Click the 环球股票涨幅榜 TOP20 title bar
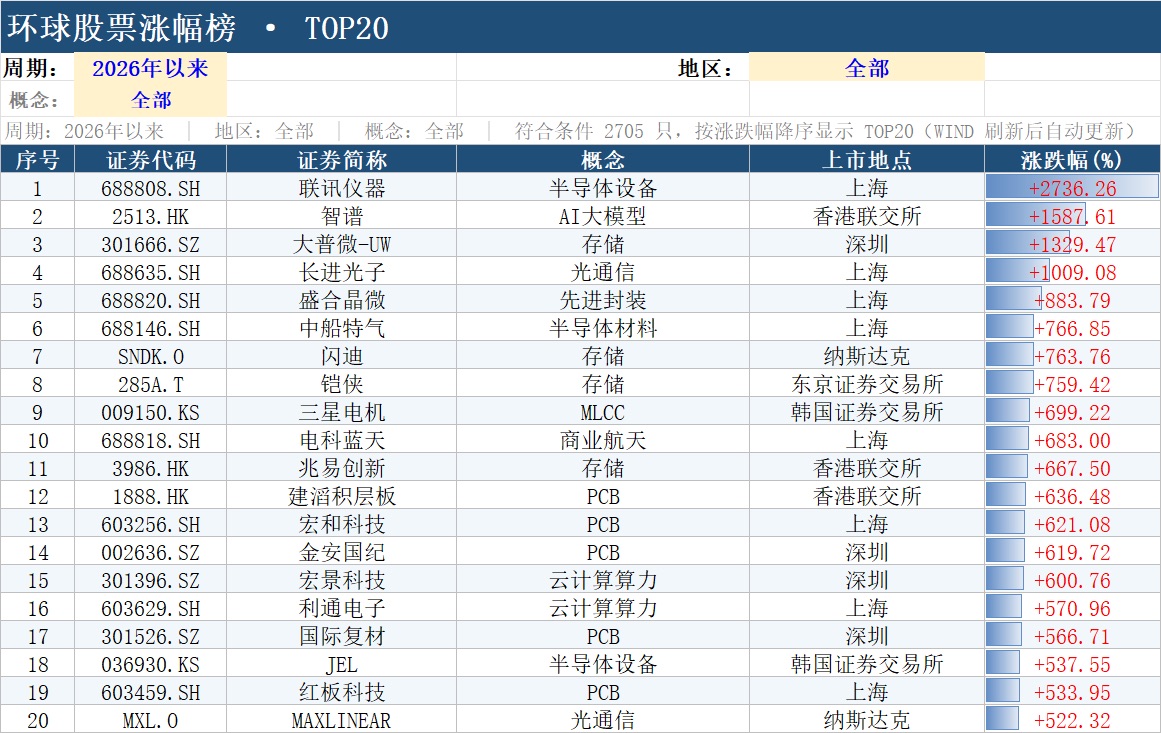 (580, 27)
